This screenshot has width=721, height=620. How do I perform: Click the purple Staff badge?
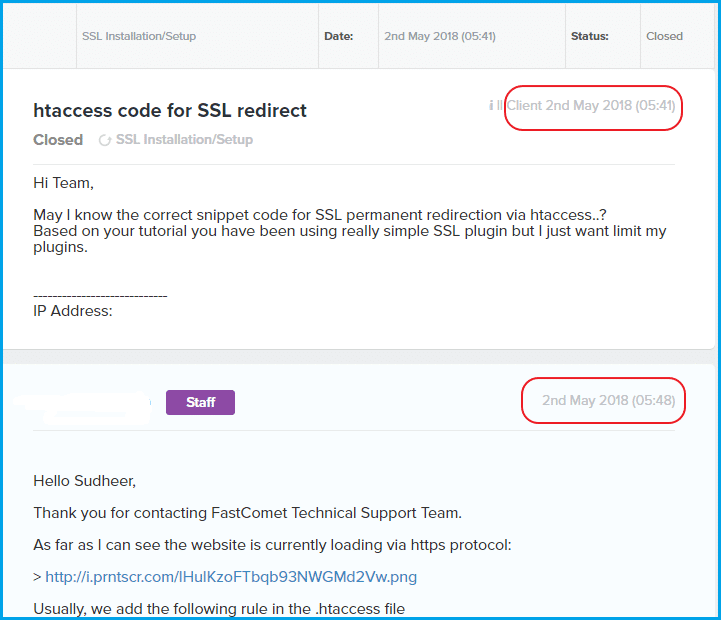pyautogui.click(x=200, y=402)
